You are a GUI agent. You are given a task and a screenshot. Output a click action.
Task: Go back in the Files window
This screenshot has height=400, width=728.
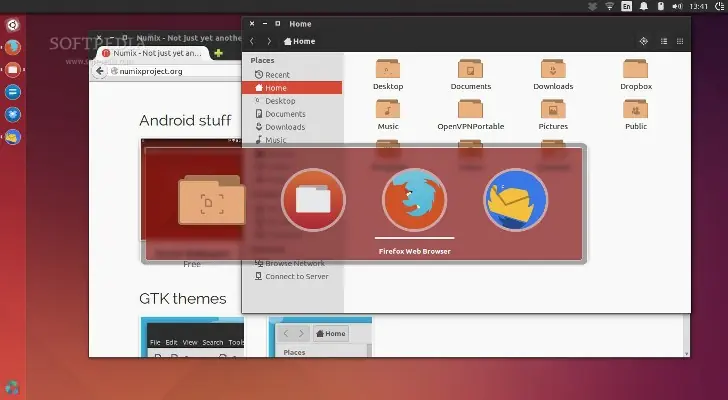pos(252,41)
